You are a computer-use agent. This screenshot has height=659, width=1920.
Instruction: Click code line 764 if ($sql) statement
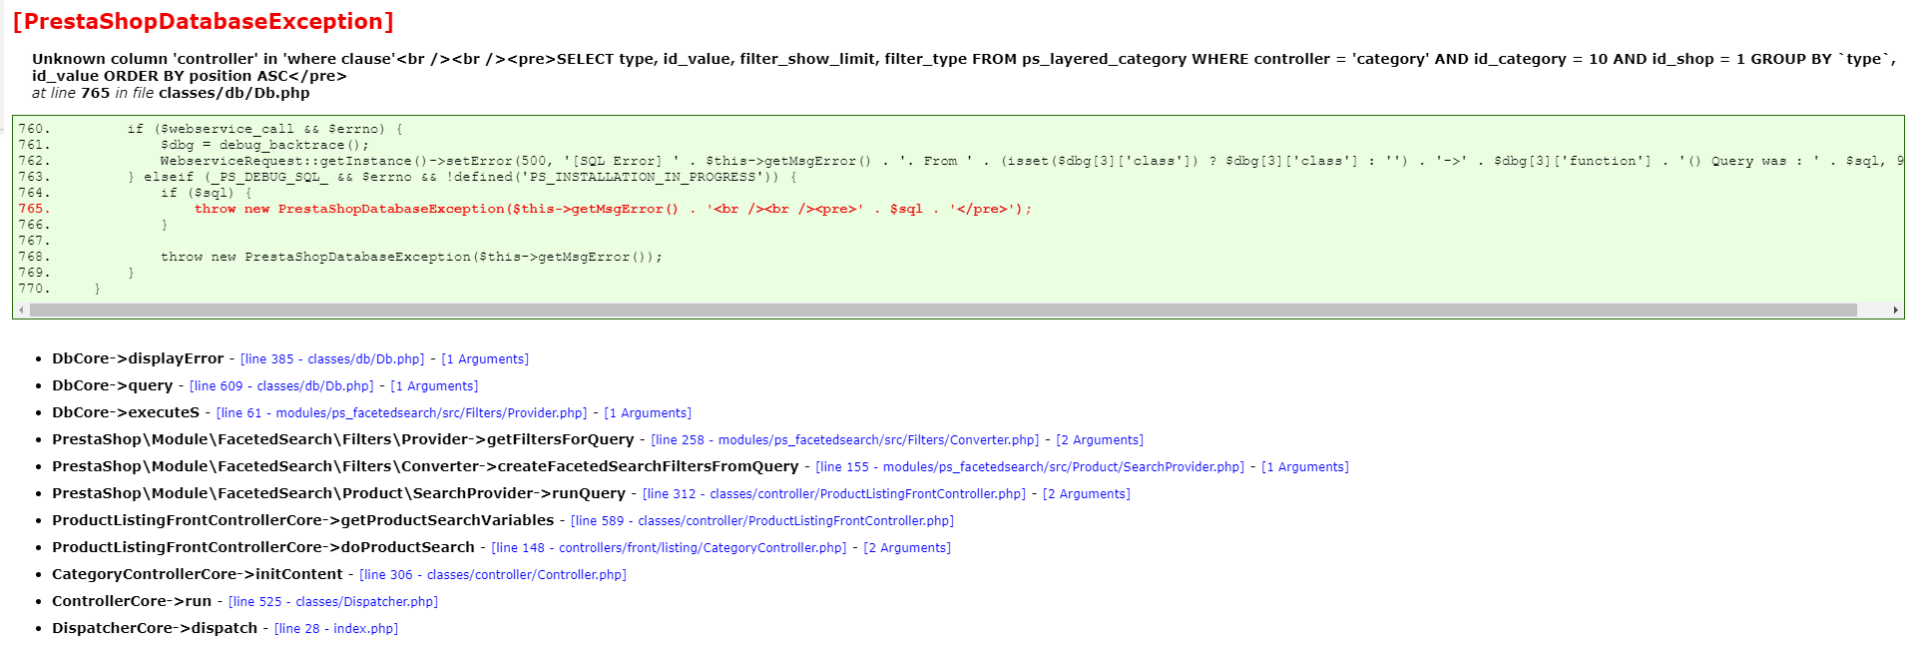(206, 193)
